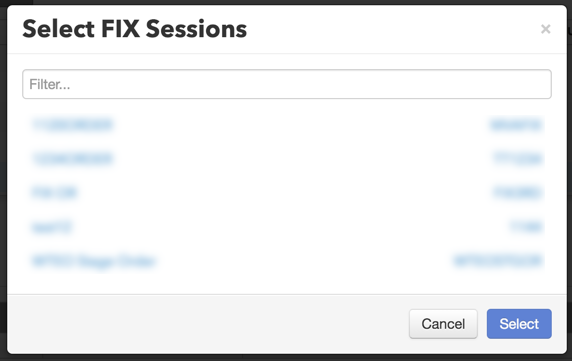The width and height of the screenshot is (572, 361).
Task: Click the Select FIX Sessions title heading
Action: (135, 29)
